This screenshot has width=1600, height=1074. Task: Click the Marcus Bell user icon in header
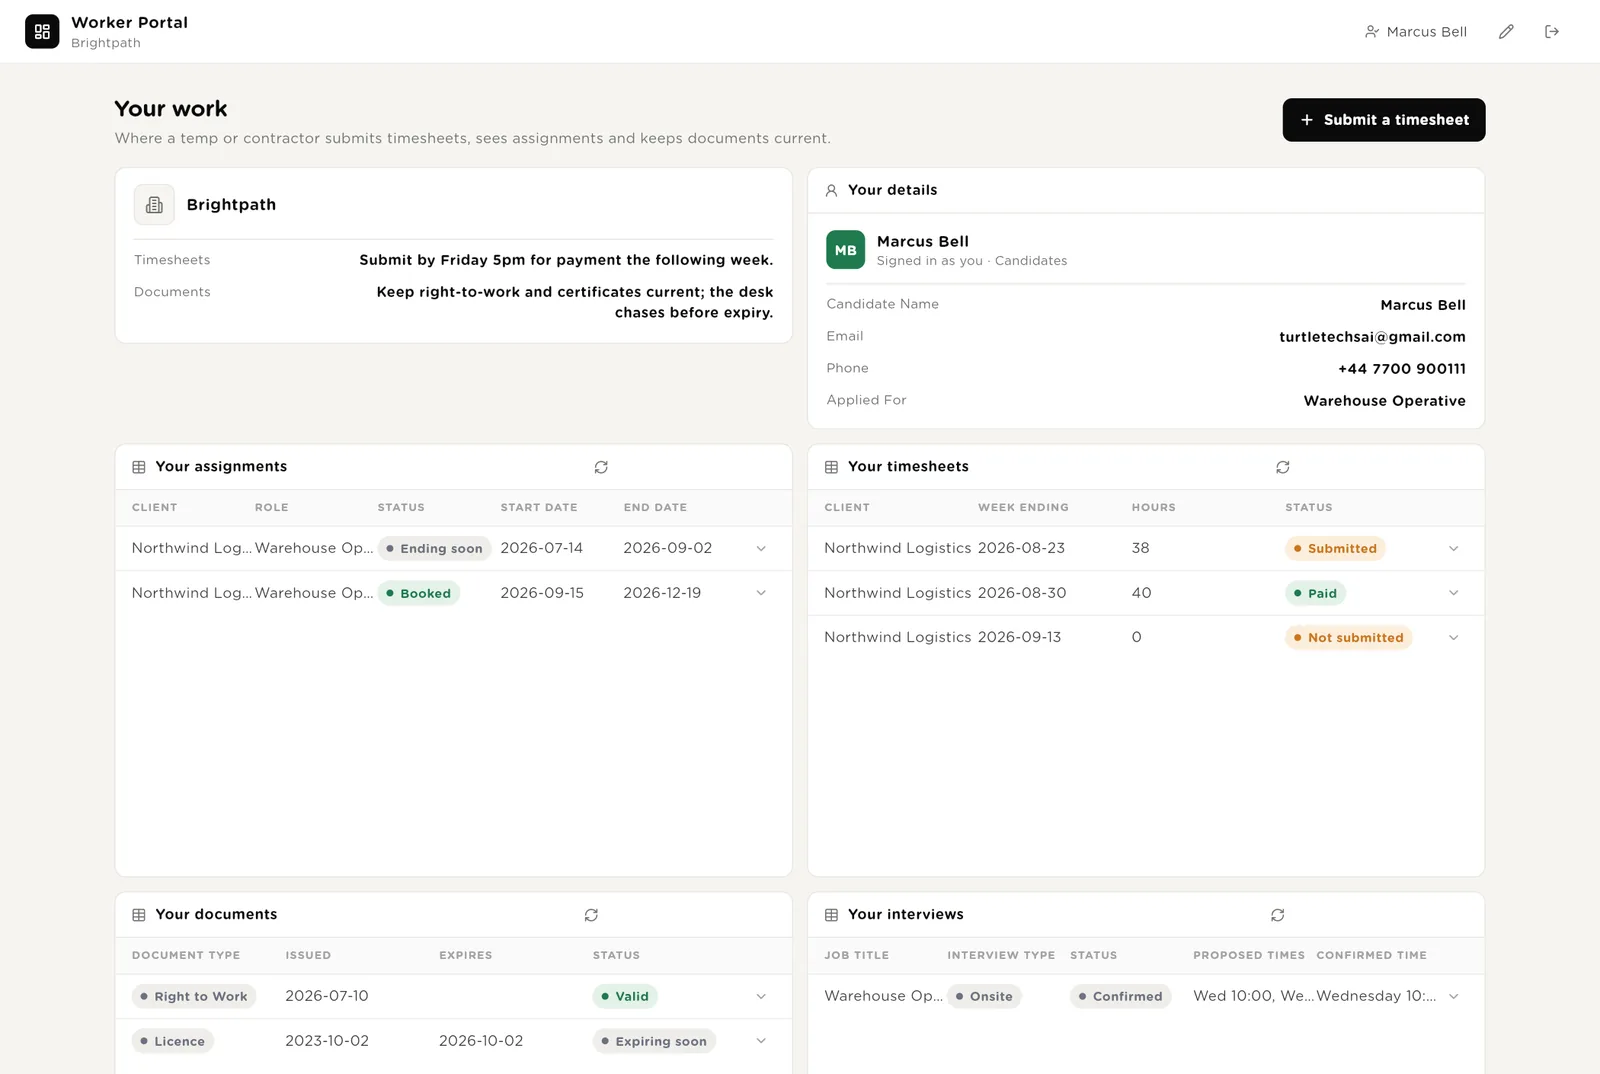click(1372, 32)
